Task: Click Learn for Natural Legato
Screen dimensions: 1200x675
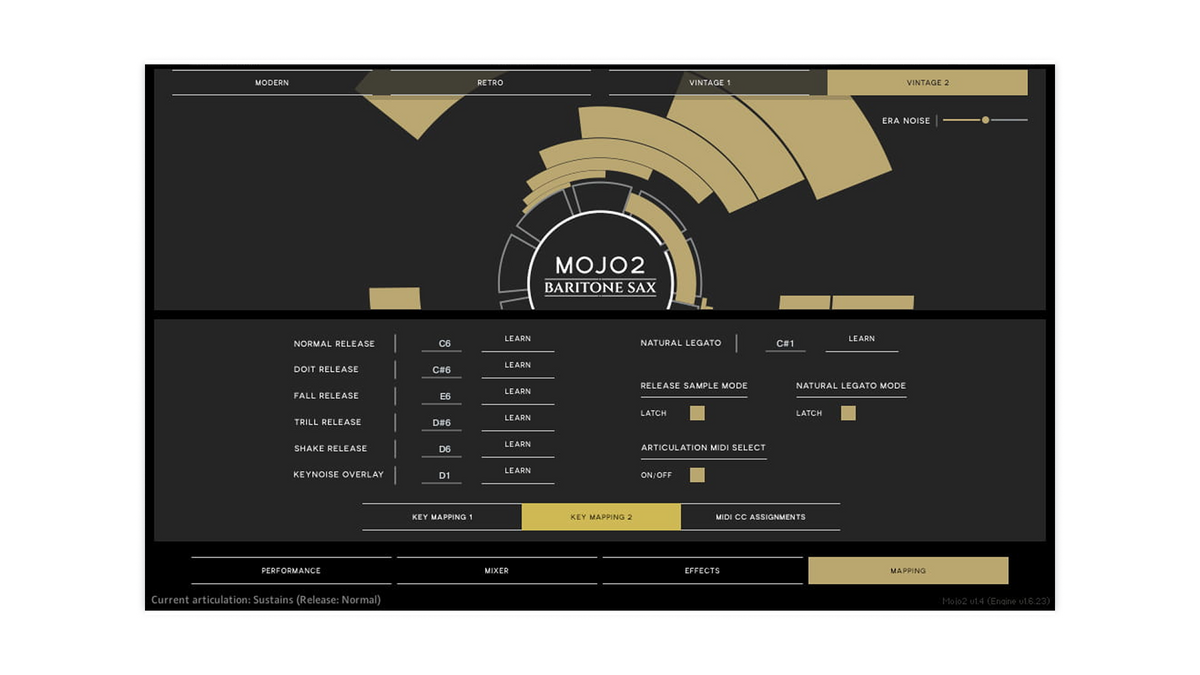Action: (862, 339)
